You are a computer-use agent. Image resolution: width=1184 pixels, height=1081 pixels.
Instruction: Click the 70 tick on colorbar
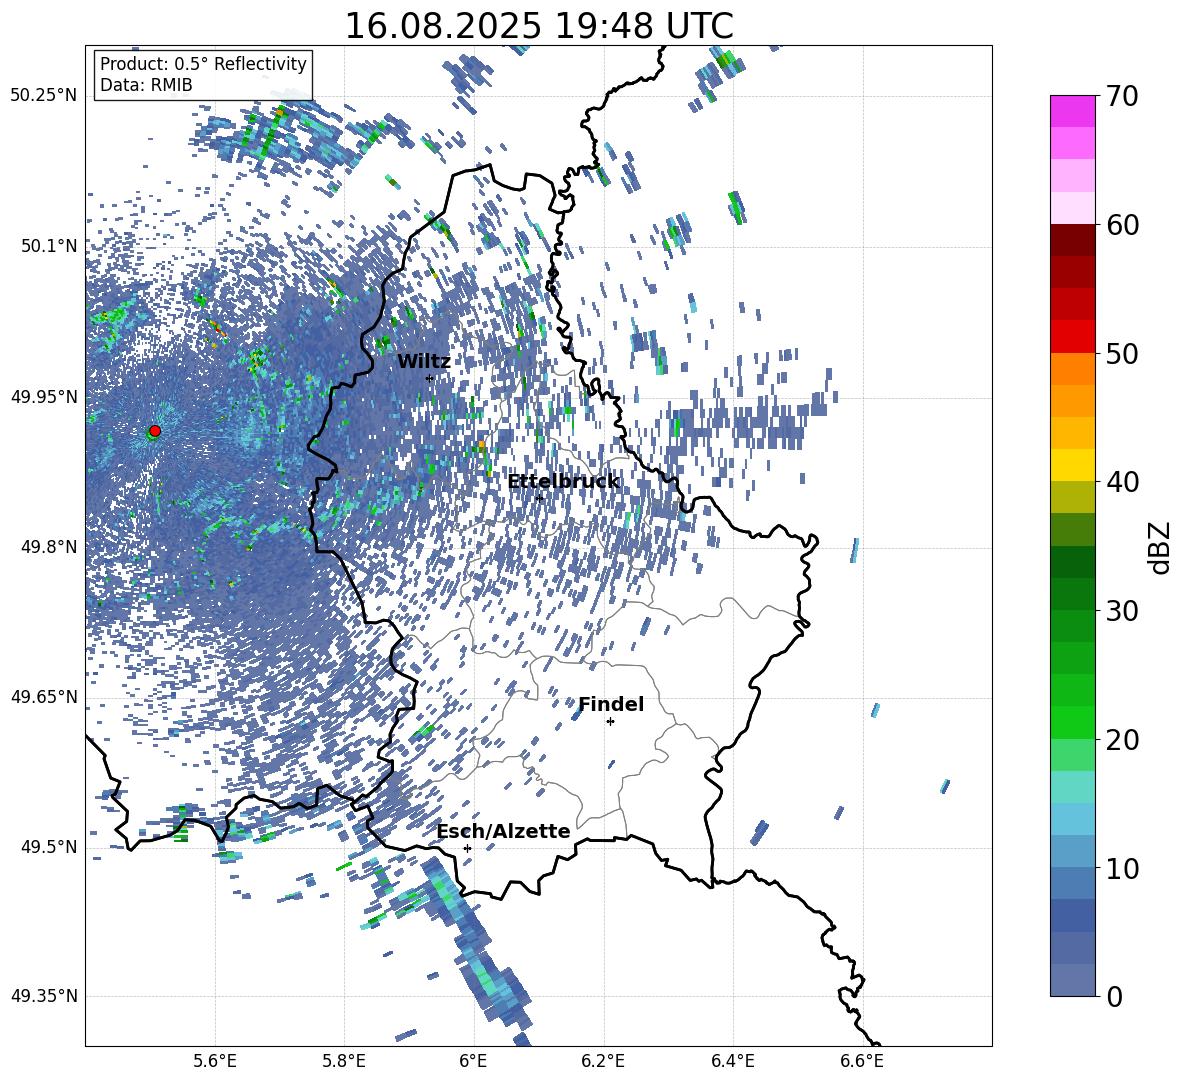coord(1122,96)
